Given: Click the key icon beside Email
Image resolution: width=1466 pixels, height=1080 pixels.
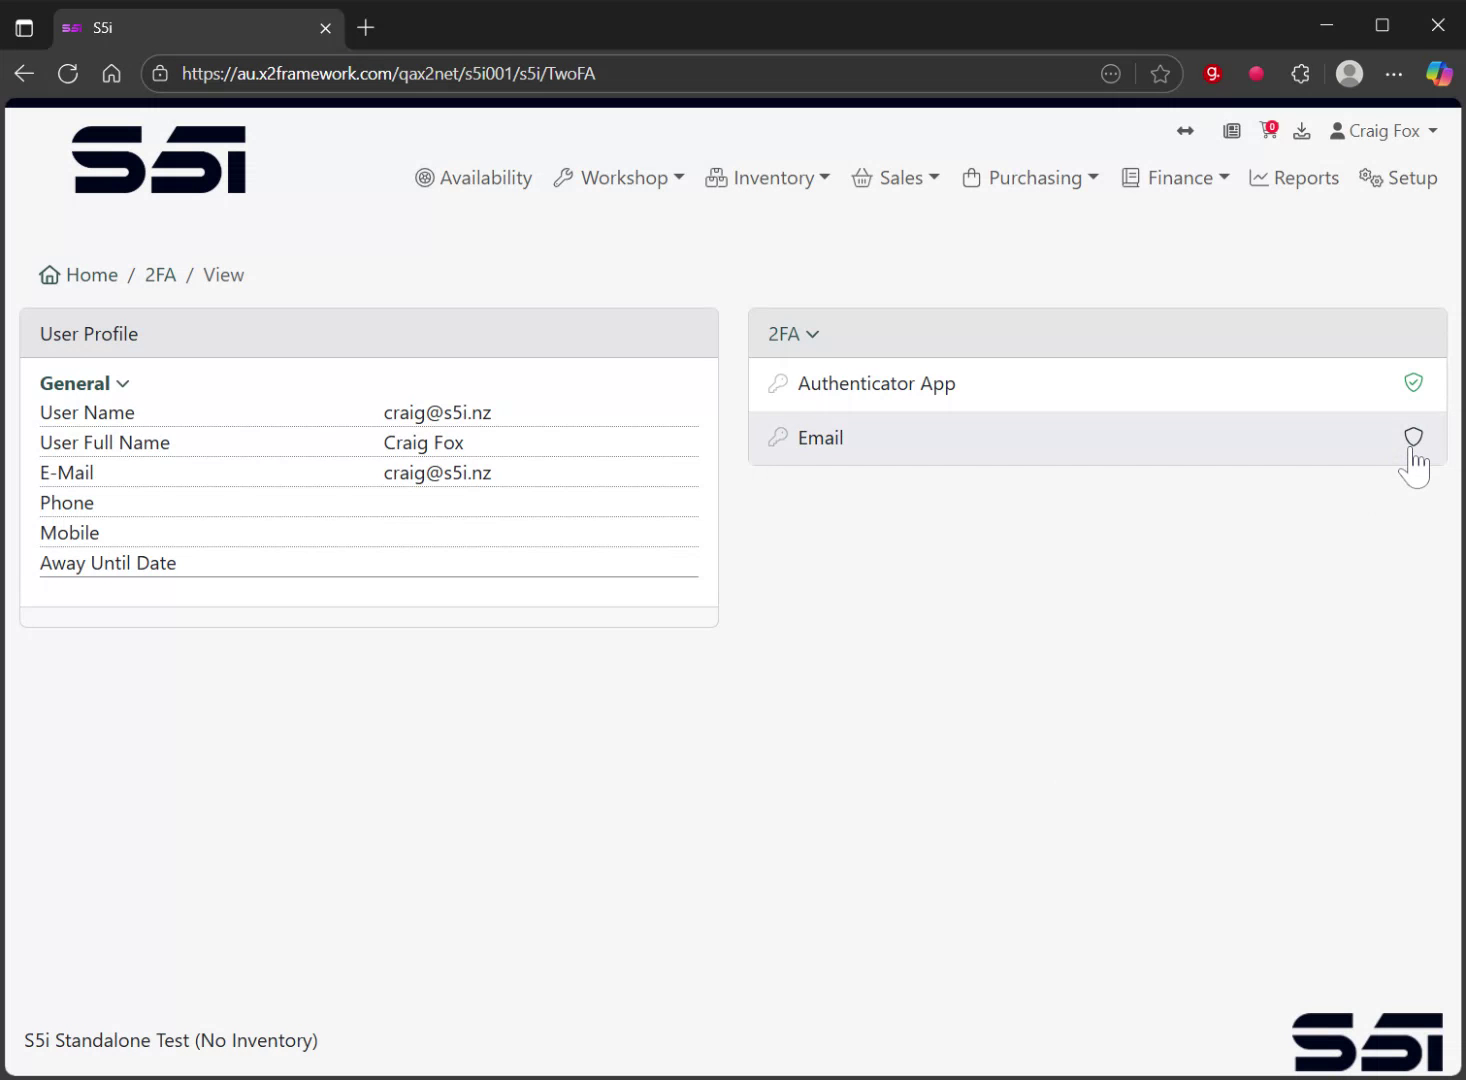Looking at the screenshot, I should [778, 438].
